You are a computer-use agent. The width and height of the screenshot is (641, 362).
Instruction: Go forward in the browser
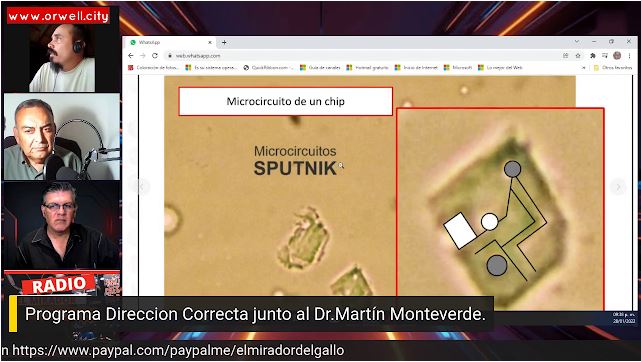[143, 56]
